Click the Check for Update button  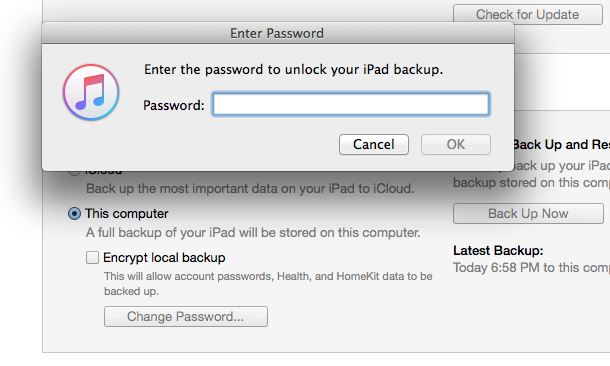pyautogui.click(x=528, y=14)
